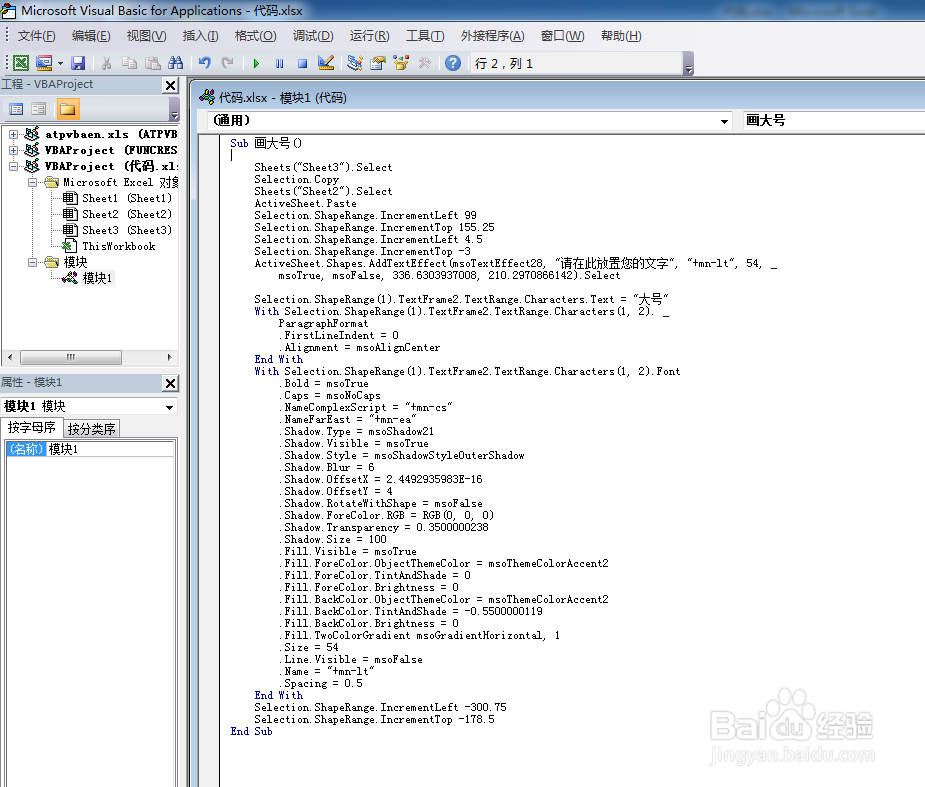Open the Toolbox icon
This screenshot has height=787, width=925.
[424, 63]
